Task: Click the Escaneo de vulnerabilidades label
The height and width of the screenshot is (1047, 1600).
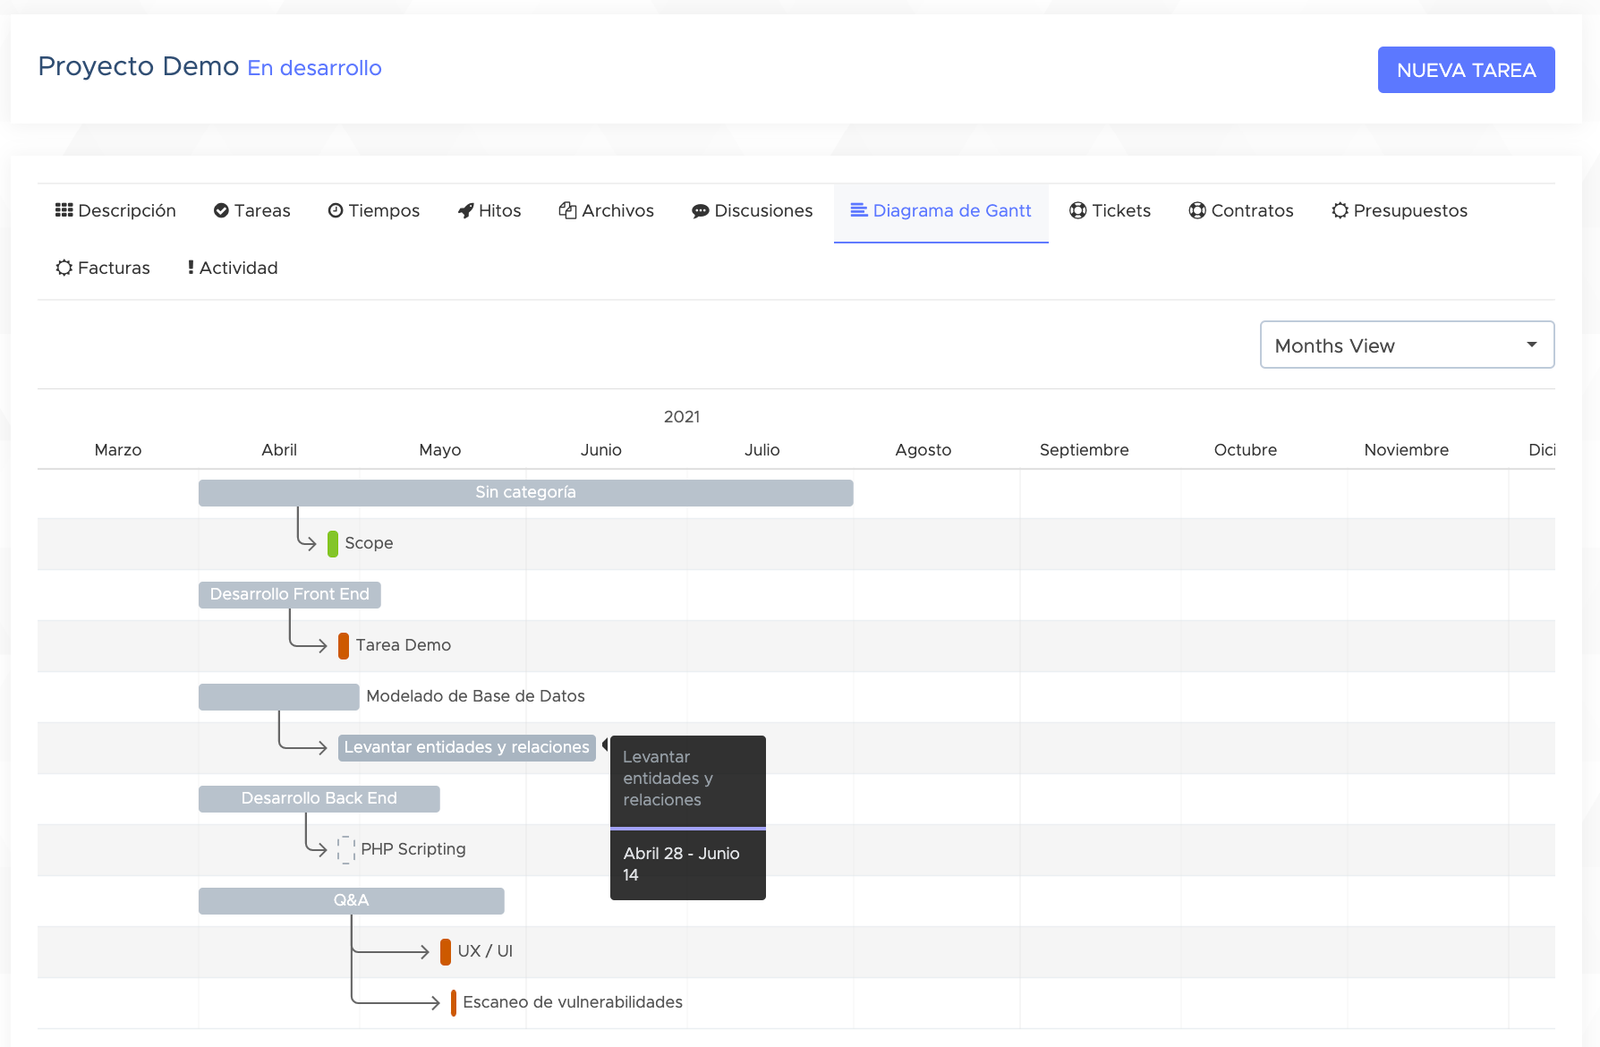Action: click(573, 1002)
